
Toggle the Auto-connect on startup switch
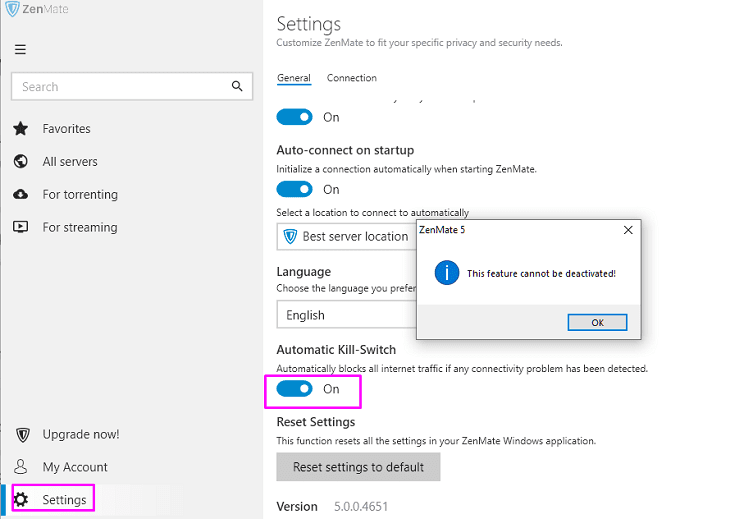(x=294, y=190)
